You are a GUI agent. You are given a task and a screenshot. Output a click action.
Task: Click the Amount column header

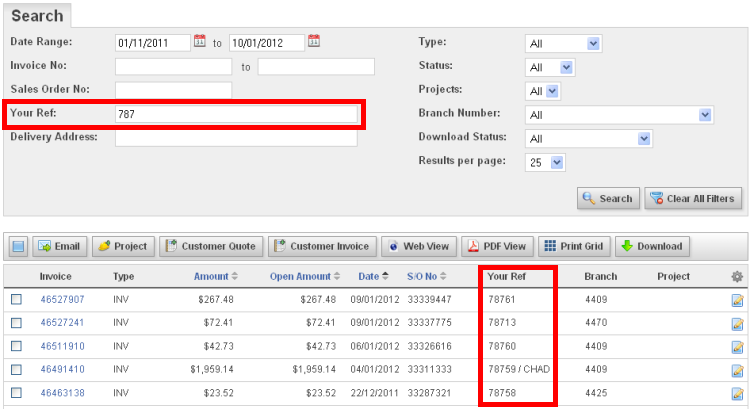(x=211, y=276)
